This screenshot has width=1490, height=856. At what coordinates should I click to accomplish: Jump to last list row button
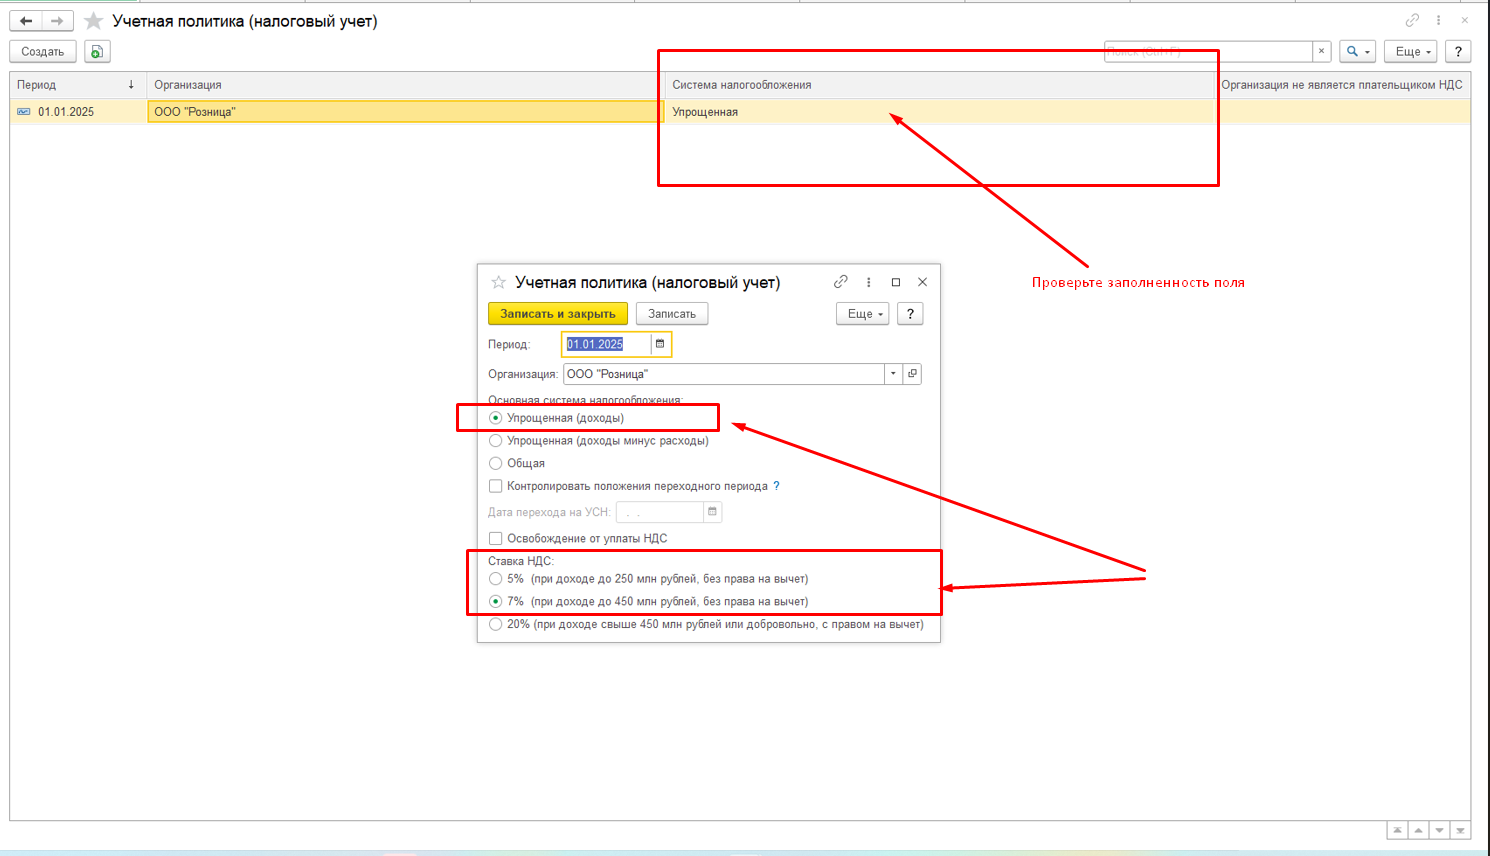tap(1460, 831)
